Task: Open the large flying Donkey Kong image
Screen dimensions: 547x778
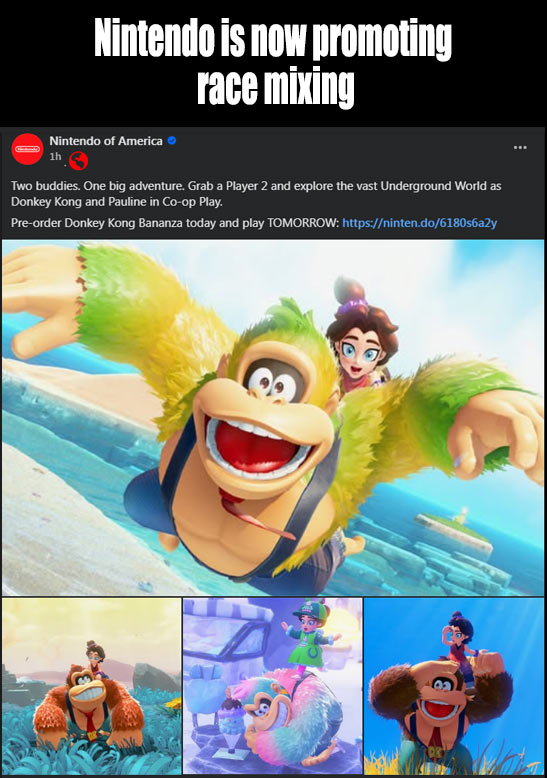Action: tap(273, 417)
